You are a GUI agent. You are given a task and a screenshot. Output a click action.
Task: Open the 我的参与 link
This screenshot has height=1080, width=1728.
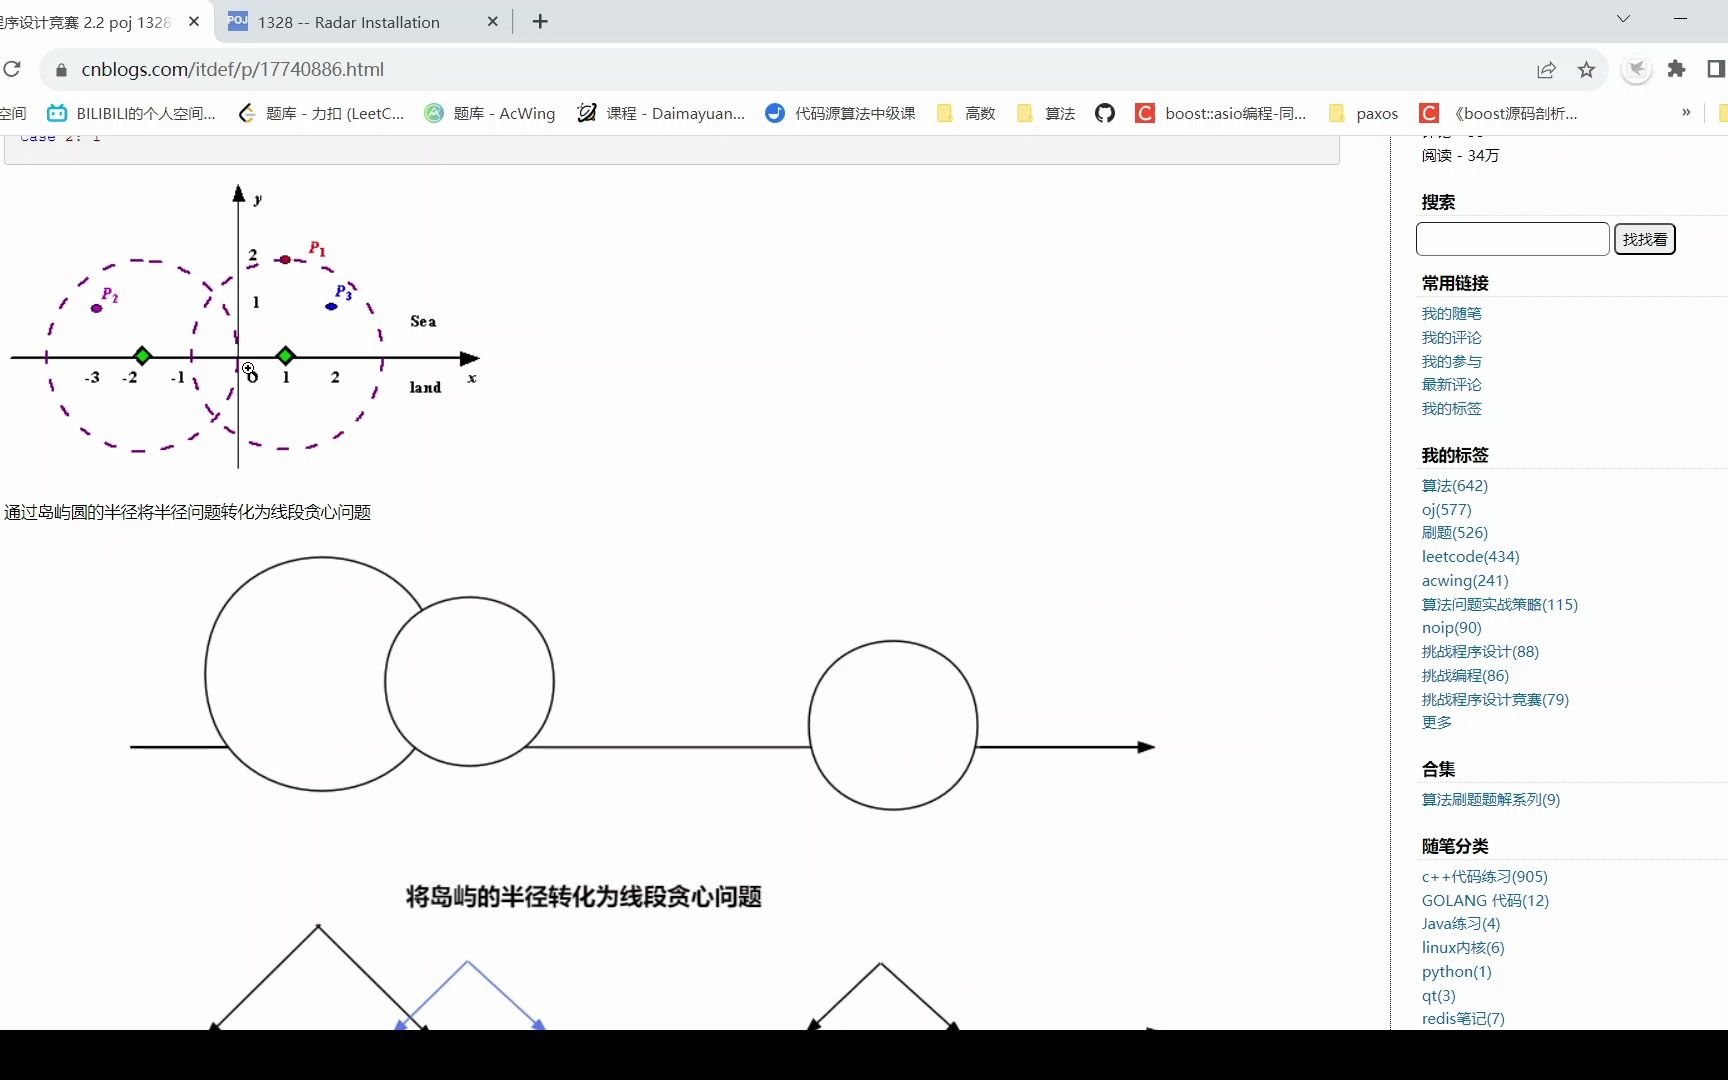click(1451, 362)
